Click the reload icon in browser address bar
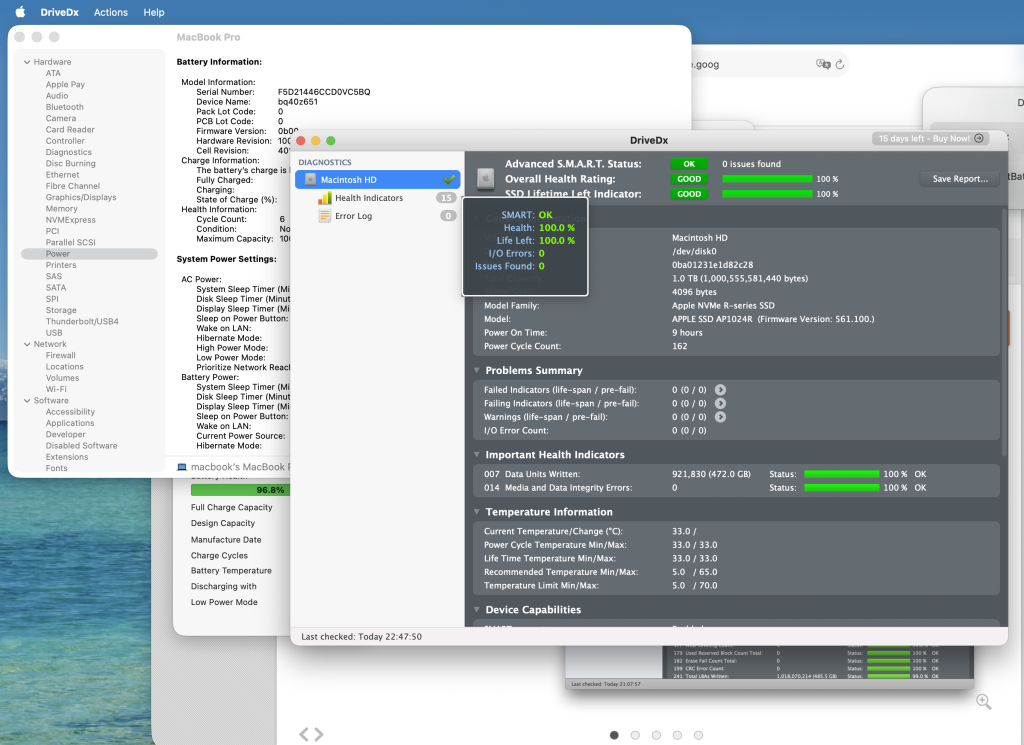Image resolution: width=1024 pixels, height=745 pixels. point(840,64)
